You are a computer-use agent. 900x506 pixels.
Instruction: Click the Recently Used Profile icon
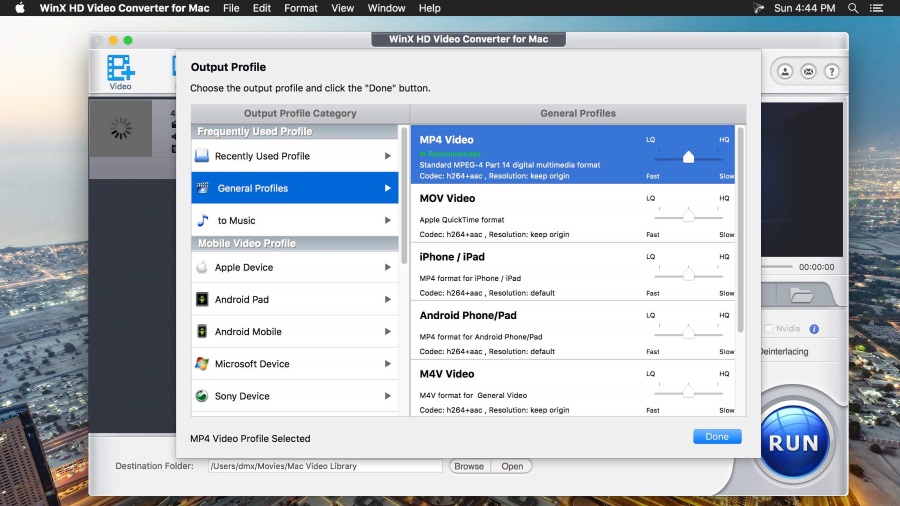(201, 156)
